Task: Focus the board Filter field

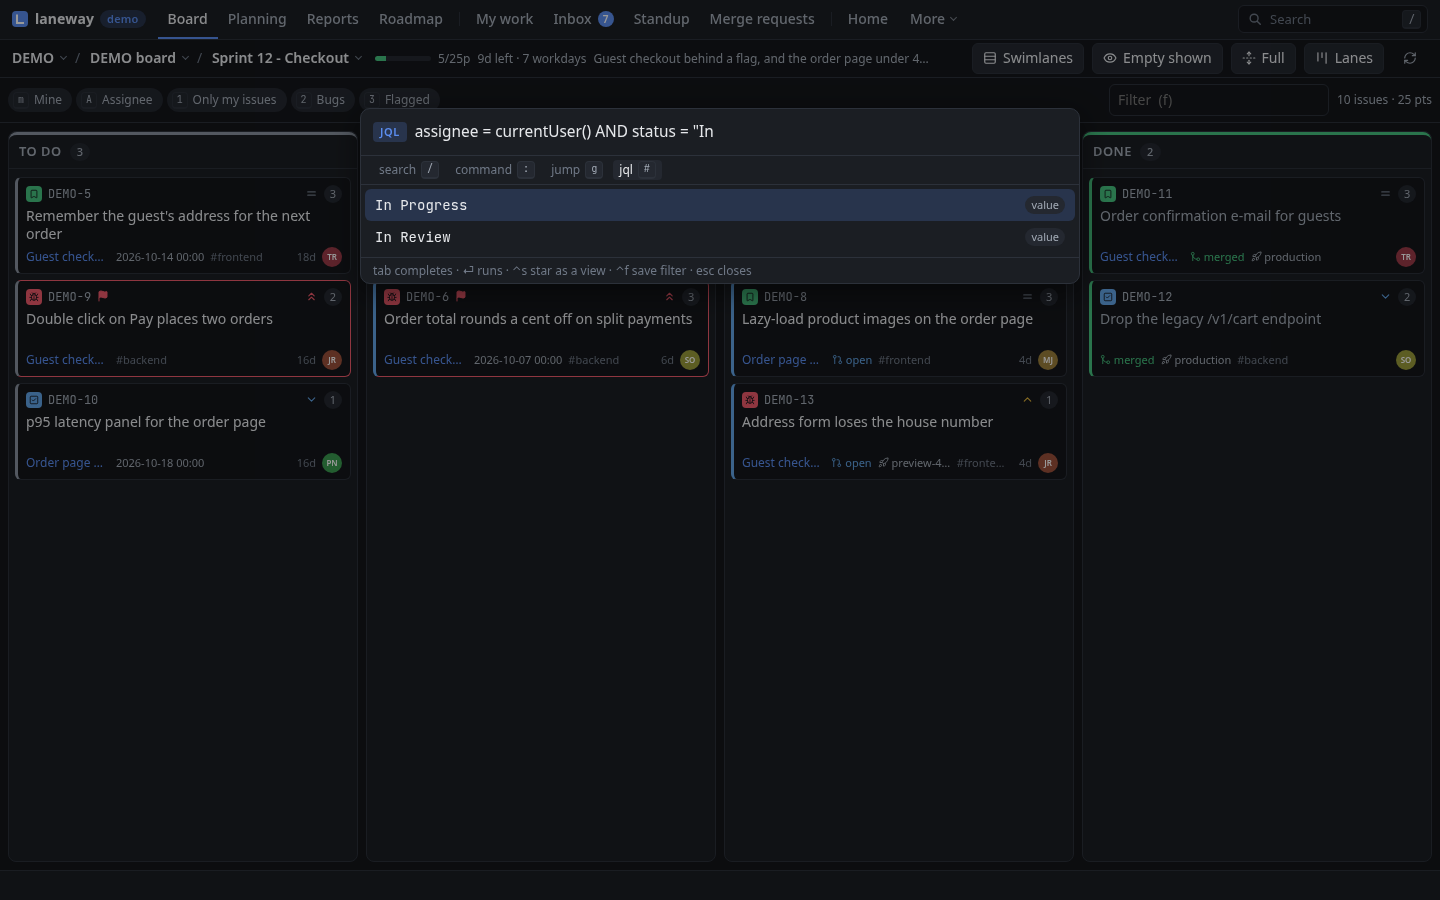Action: 1218,100
